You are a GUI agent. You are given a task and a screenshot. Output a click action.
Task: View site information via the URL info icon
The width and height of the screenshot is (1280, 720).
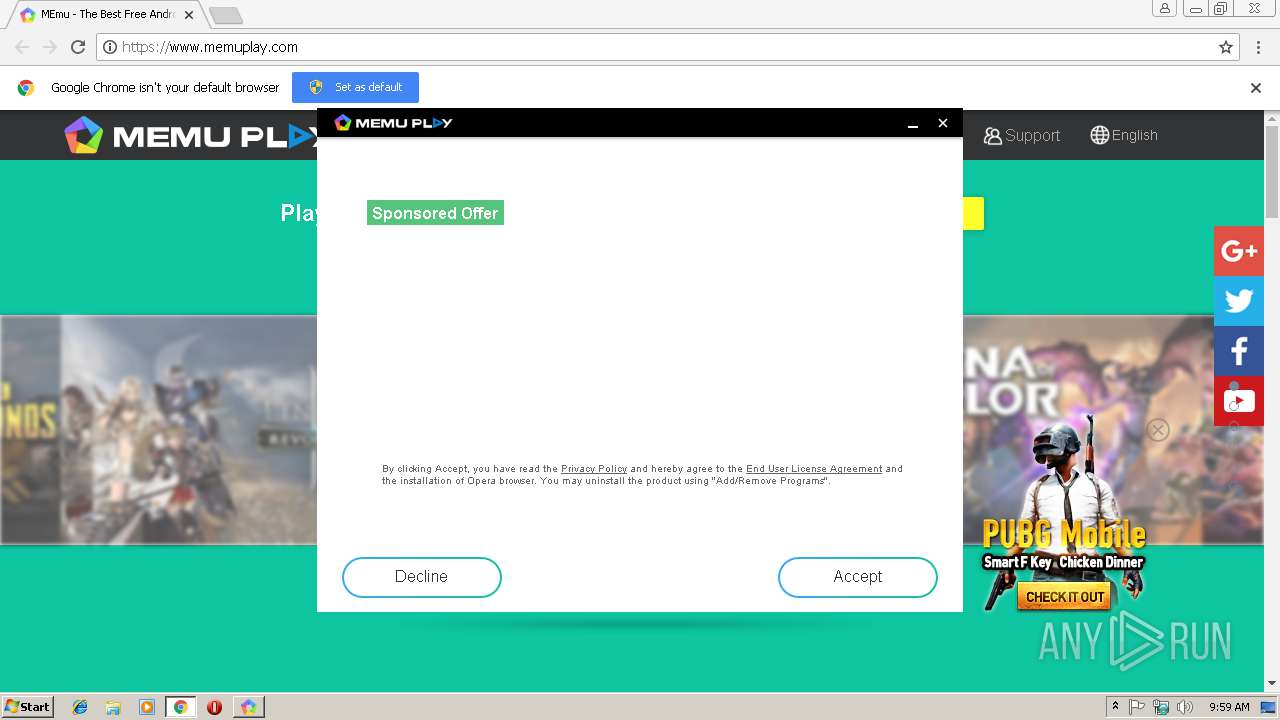click(110, 47)
